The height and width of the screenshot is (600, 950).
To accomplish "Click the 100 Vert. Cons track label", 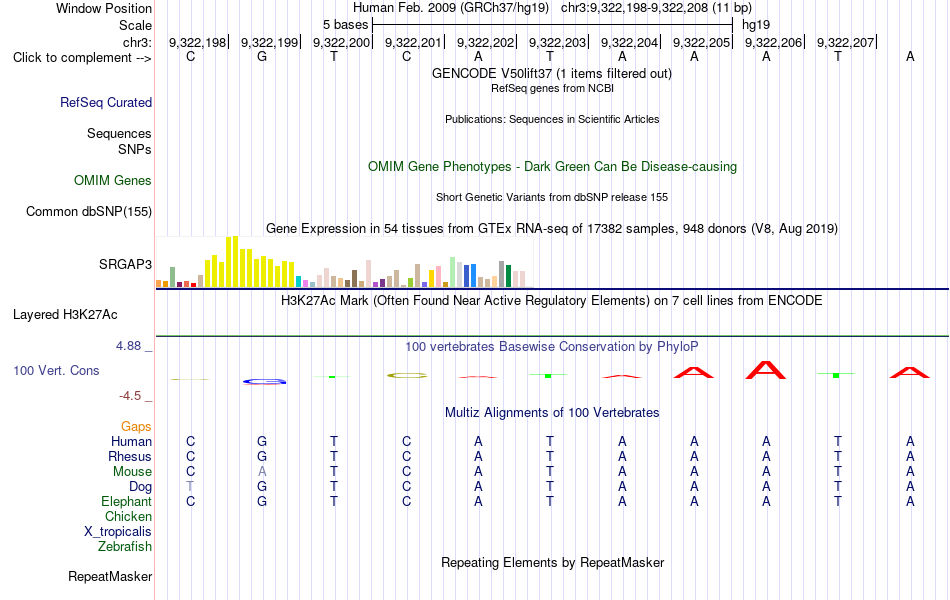I will (x=56, y=370).
